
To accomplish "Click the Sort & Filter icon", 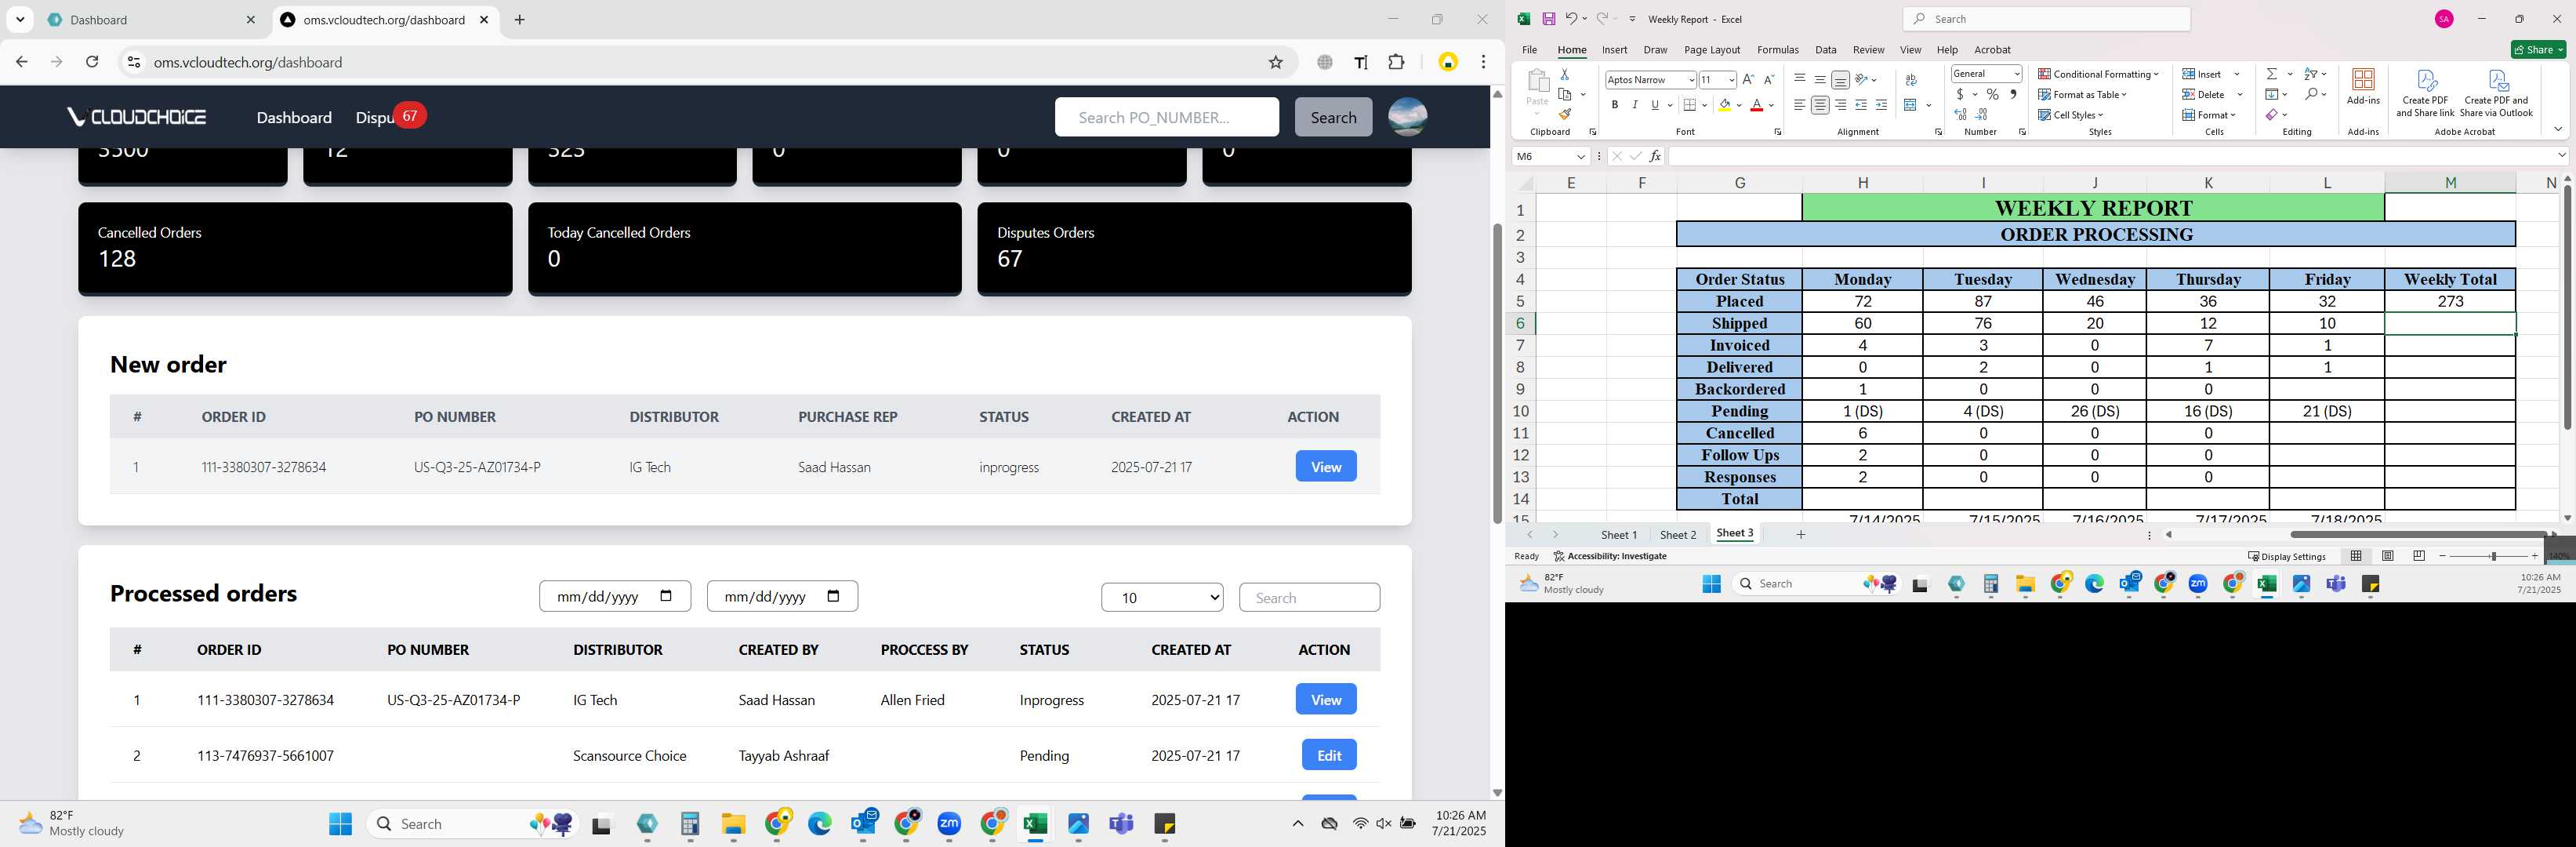I will click(x=2311, y=74).
